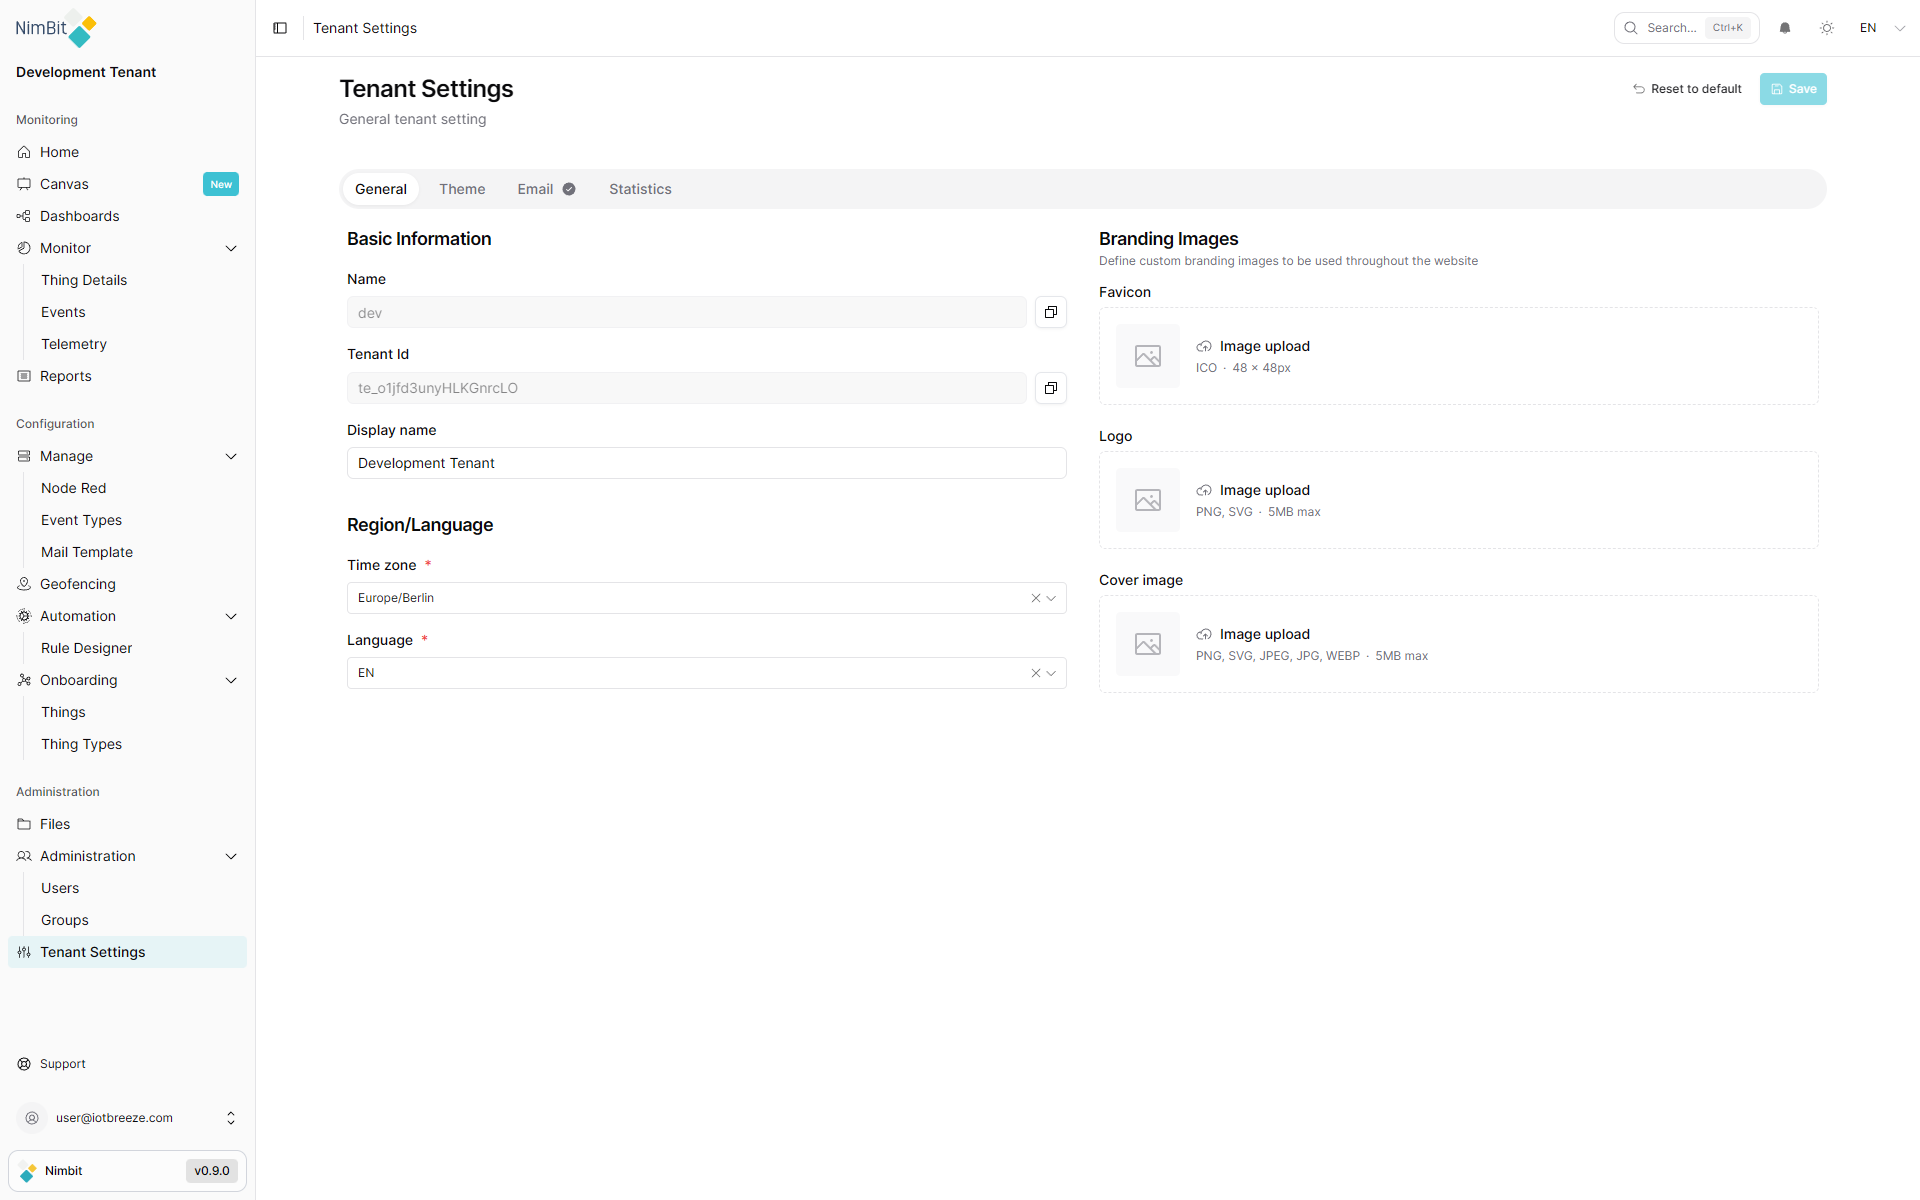1920x1200 pixels.
Task: Open the EN language dropdown in the header
Action: click(1879, 28)
